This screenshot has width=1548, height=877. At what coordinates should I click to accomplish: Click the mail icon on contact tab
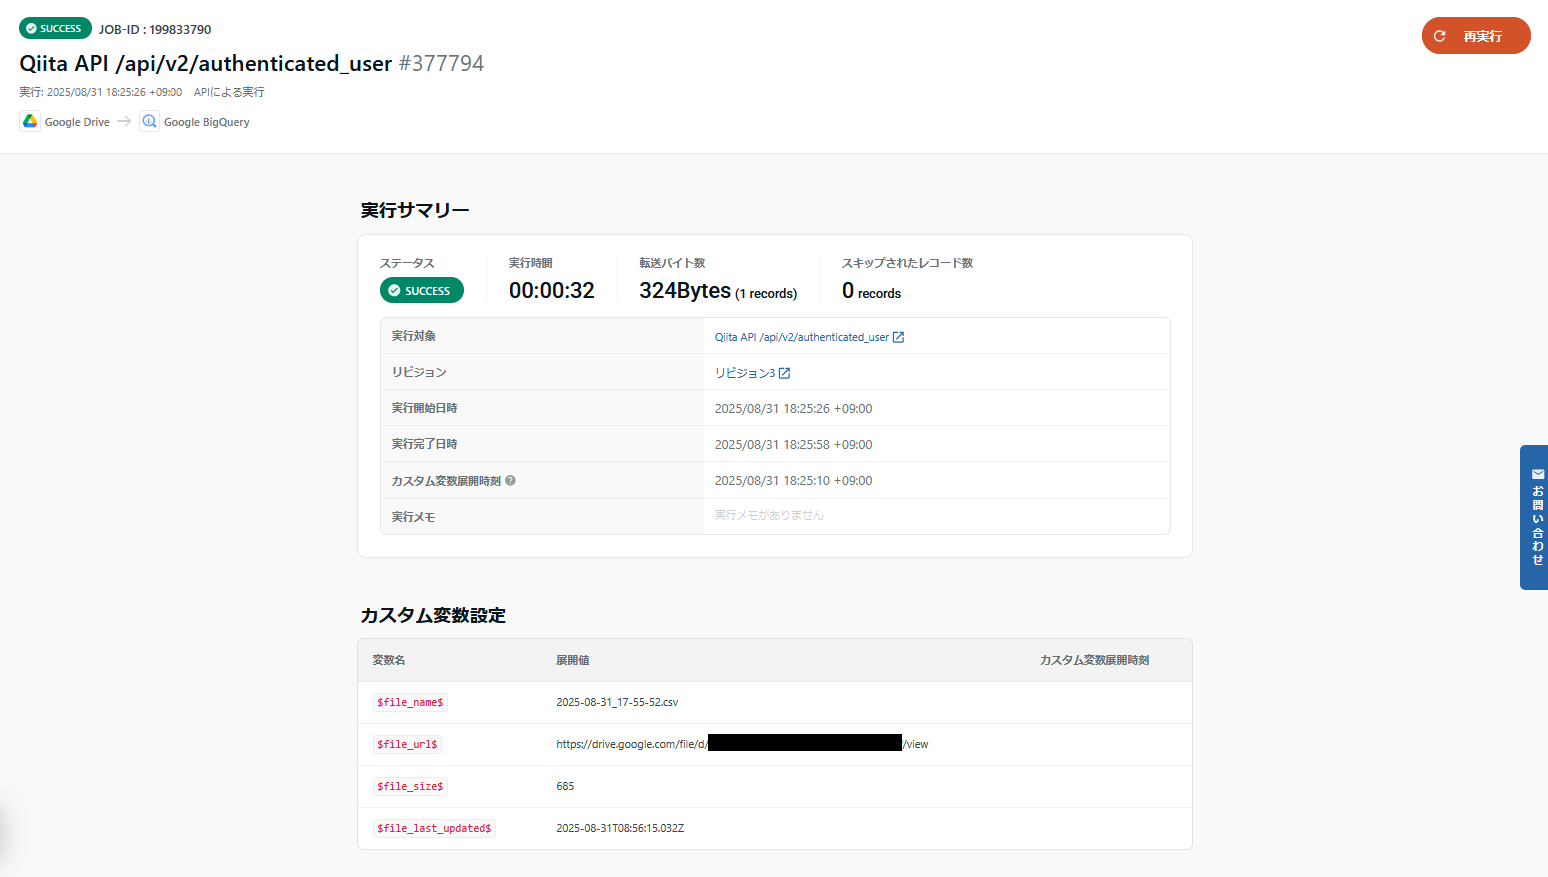(x=1538, y=474)
